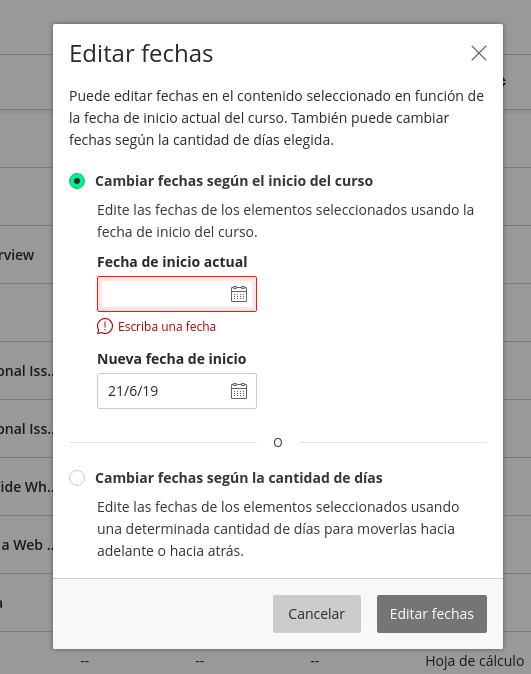Click the label text Cambiar fechas según la cantidad de días
The width and height of the screenshot is (531, 674).
click(239, 478)
